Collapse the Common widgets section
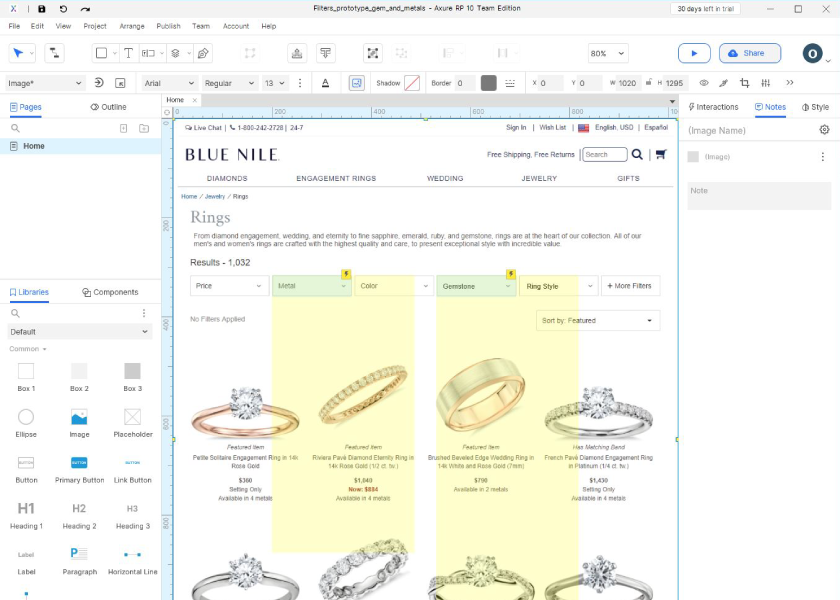The image size is (840, 600). click(x=28, y=349)
